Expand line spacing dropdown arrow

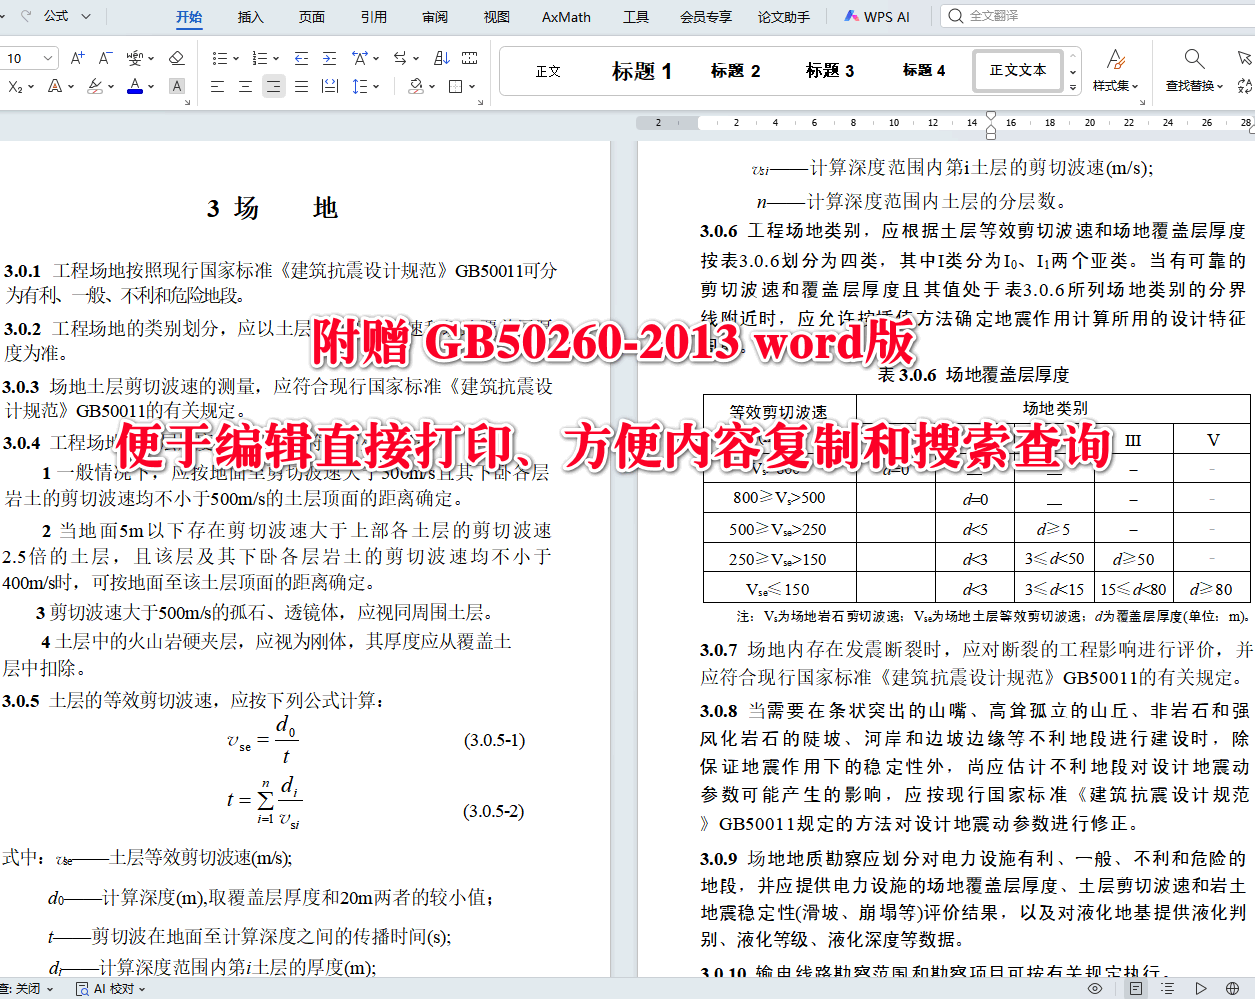376,87
